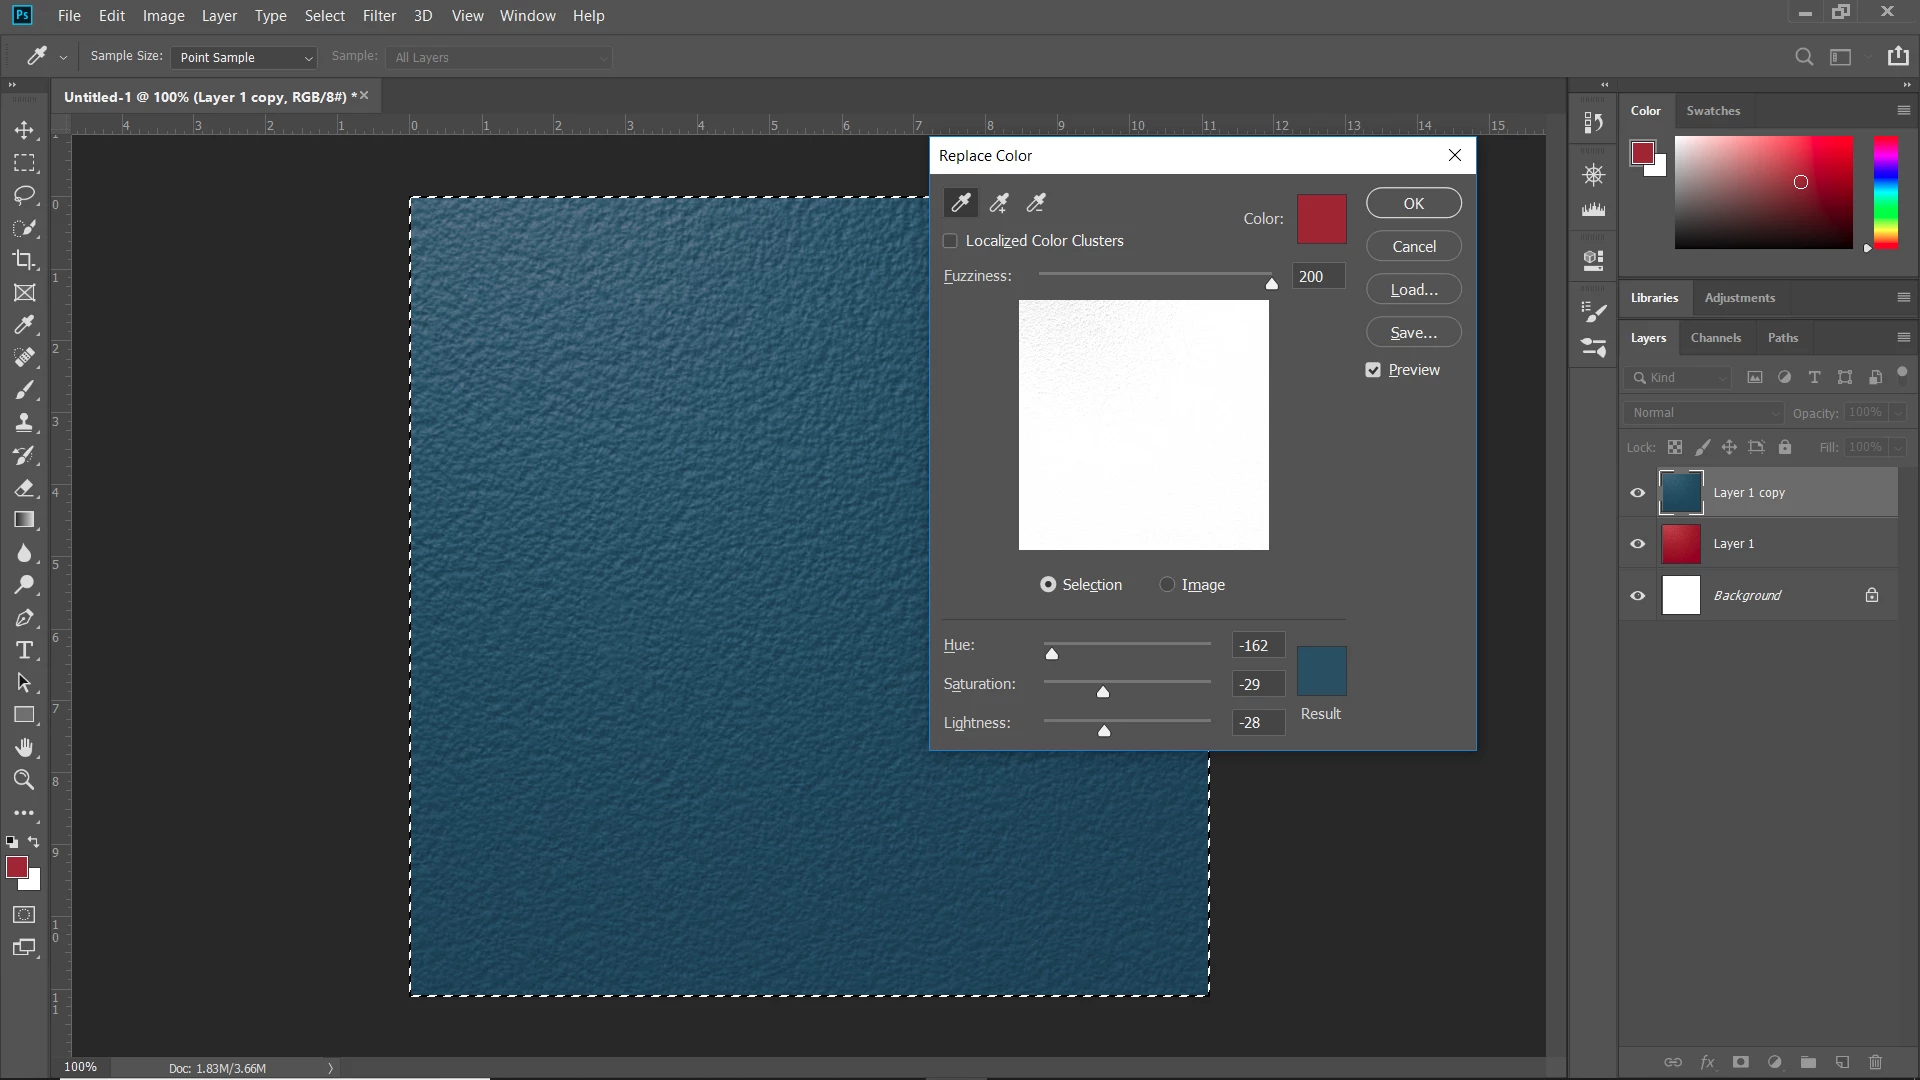
Task: Select the Add to Sample eyedropper
Action: (998, 204)
